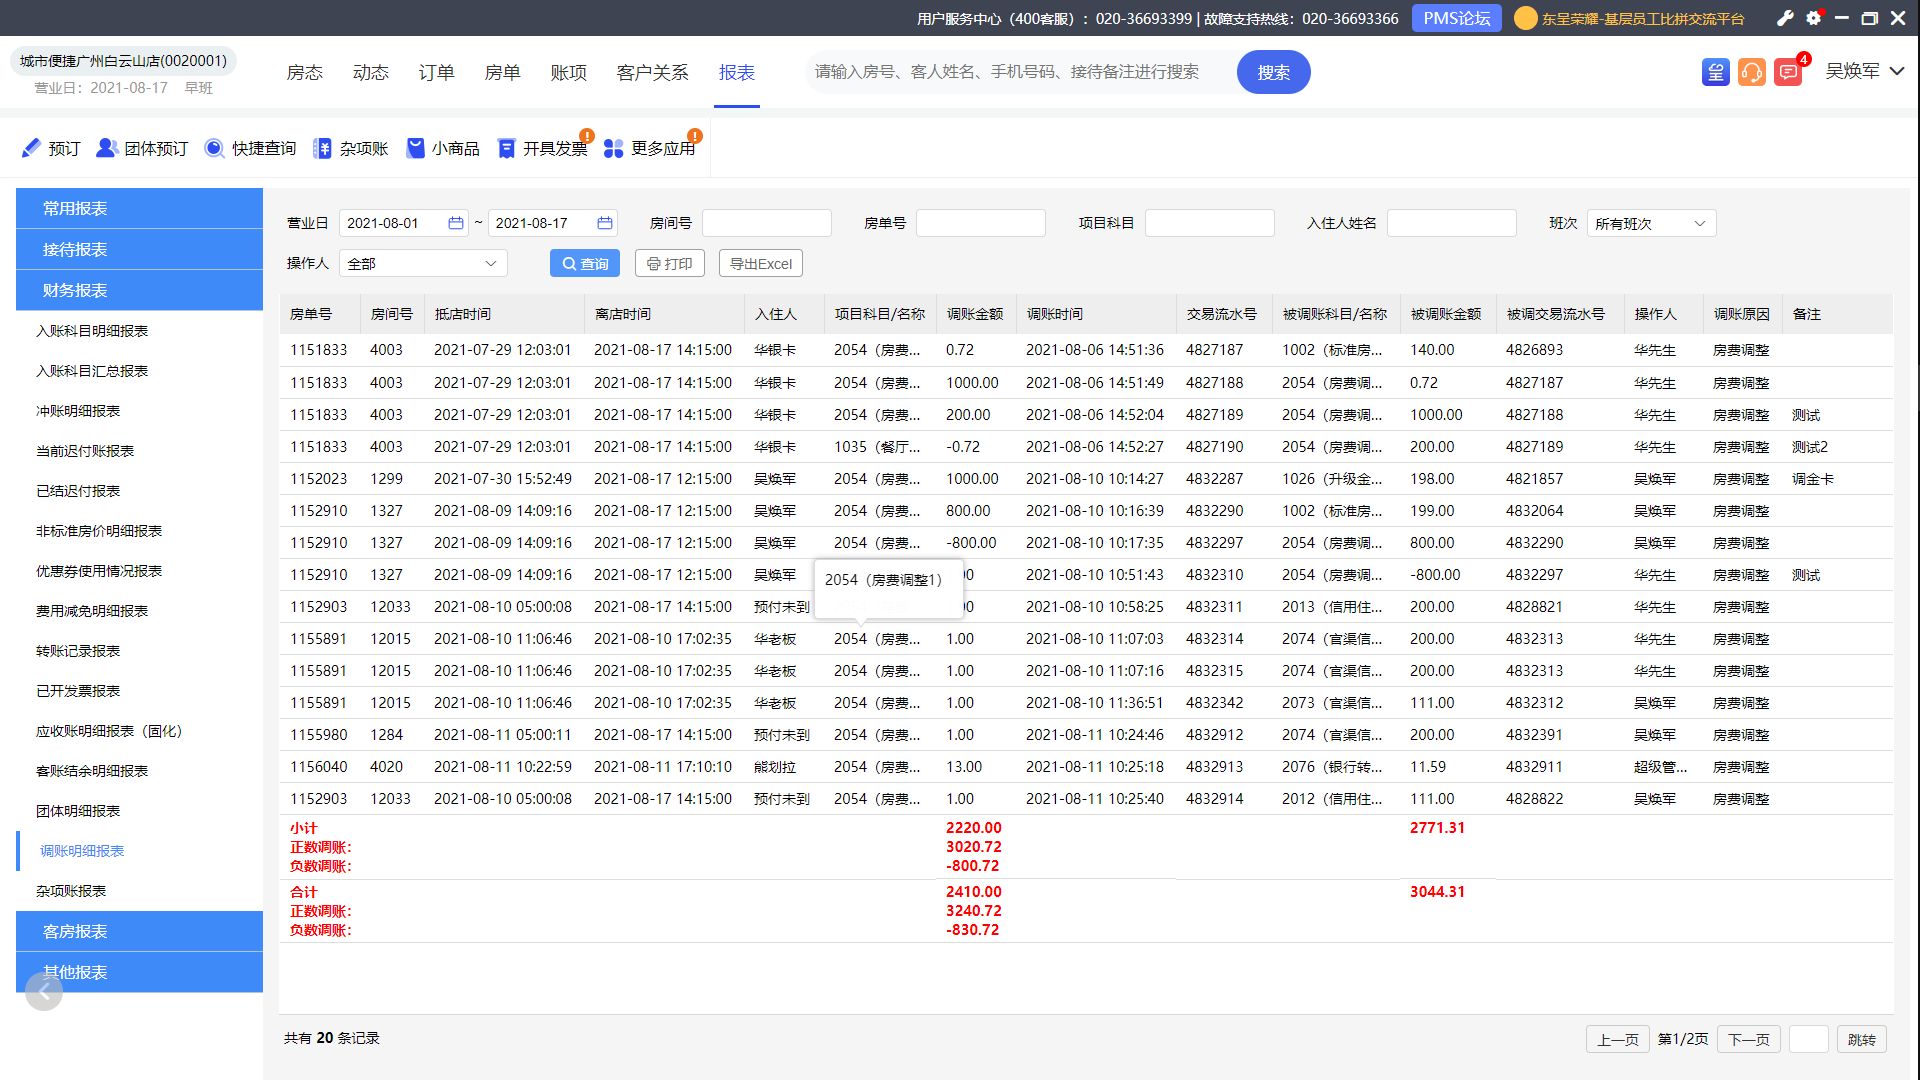Click the 查询 query button
The height and width of the screenshot is (1080, 1920).
(x=585, y=263)
